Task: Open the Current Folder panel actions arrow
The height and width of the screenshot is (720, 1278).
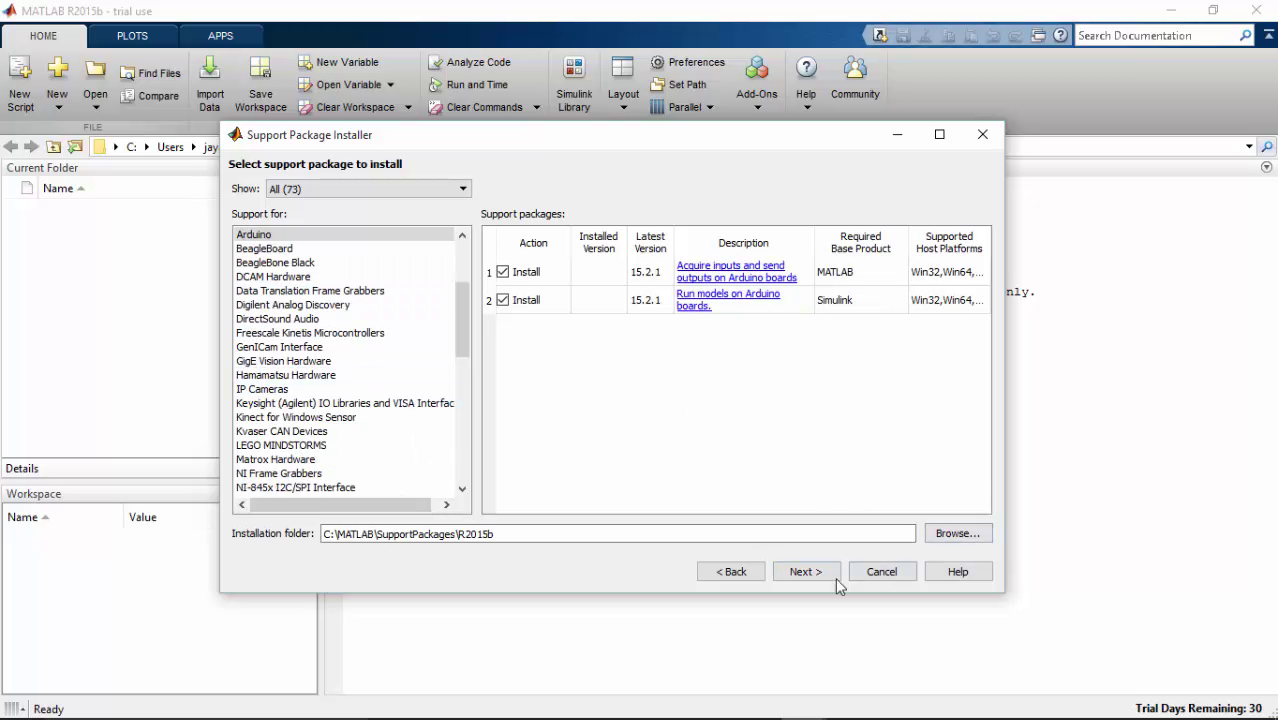Action: point(1267,168)
